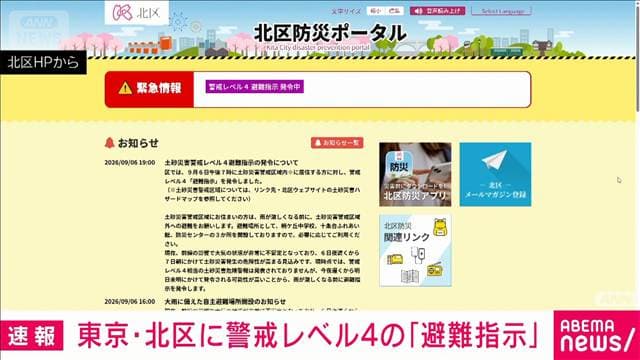Select the 標準 text size button
Image resolution: width=640 pixels, height=360 pixels.
click(394, 11)
